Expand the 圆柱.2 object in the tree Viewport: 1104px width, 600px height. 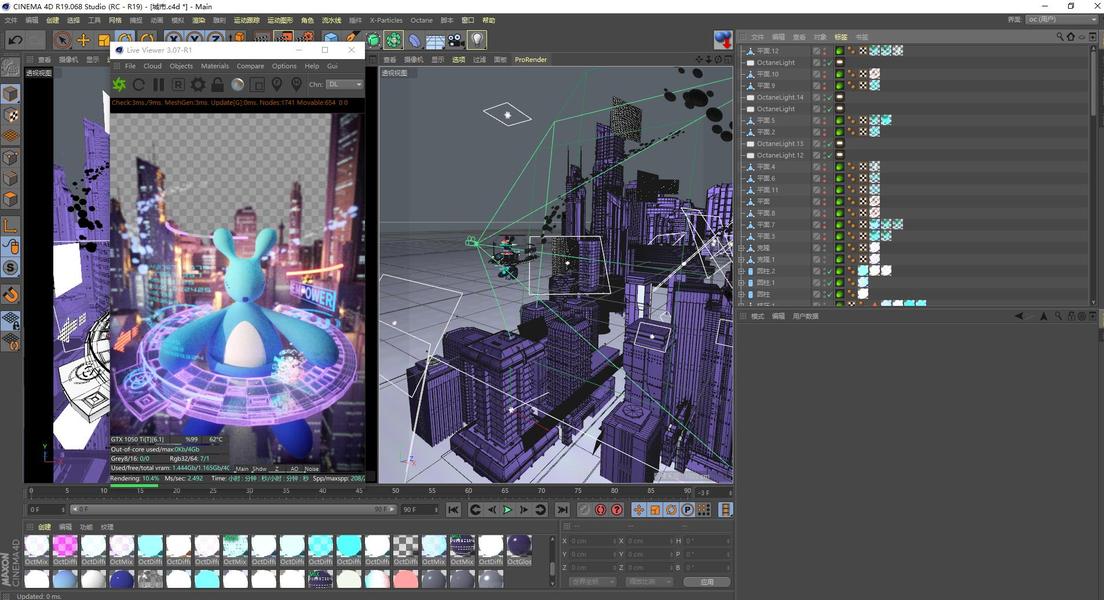coord(741,271)
